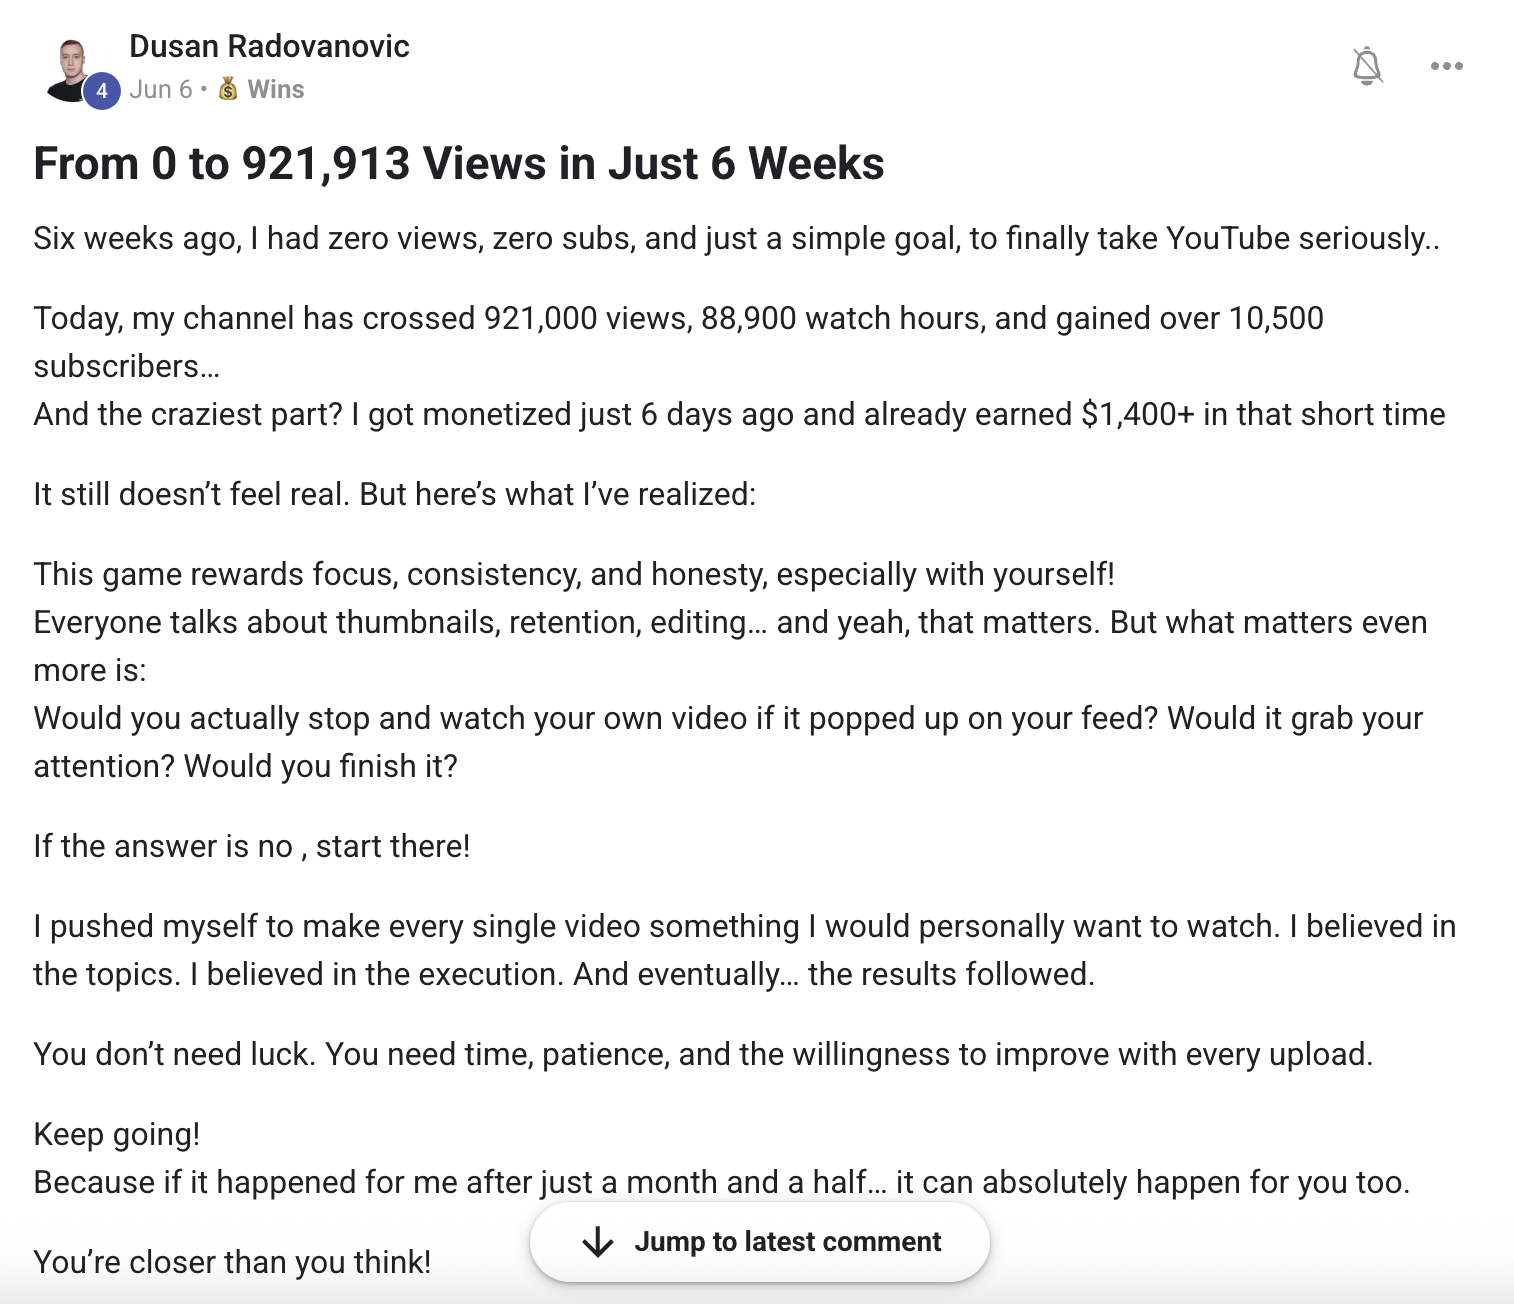
Task: Click the sentence starting 'Six weeks ago'
Action: 737,238
